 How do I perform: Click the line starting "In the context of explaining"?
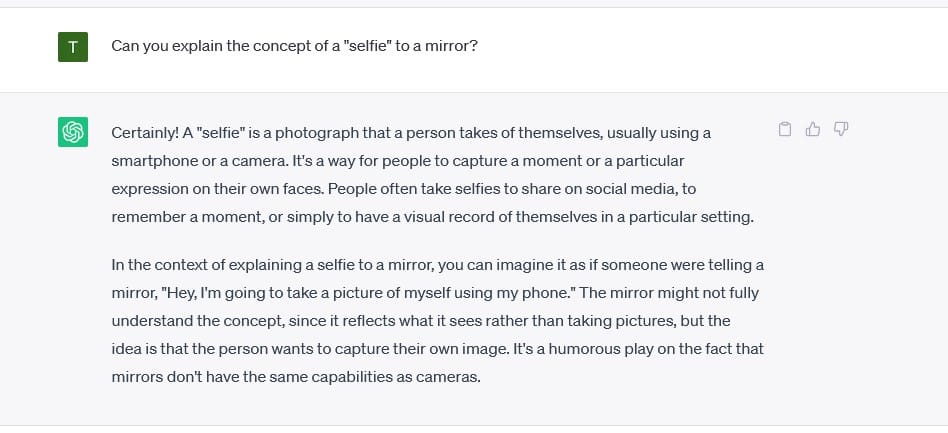coord(438,265)
